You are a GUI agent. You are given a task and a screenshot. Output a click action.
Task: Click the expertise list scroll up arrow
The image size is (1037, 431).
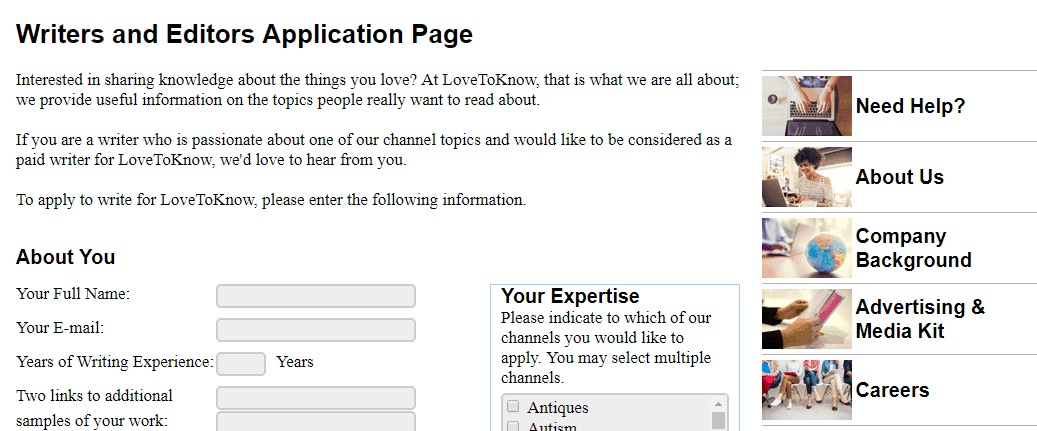point(718,403)
